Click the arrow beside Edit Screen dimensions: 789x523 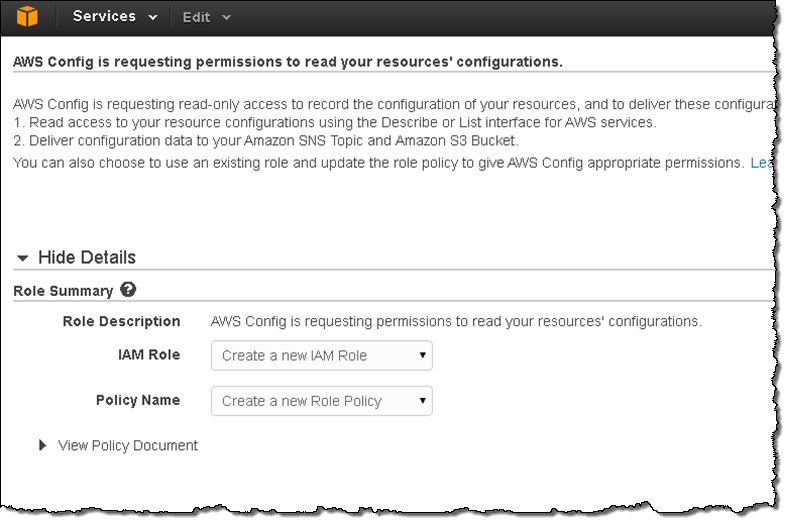[x=226, y=18]
